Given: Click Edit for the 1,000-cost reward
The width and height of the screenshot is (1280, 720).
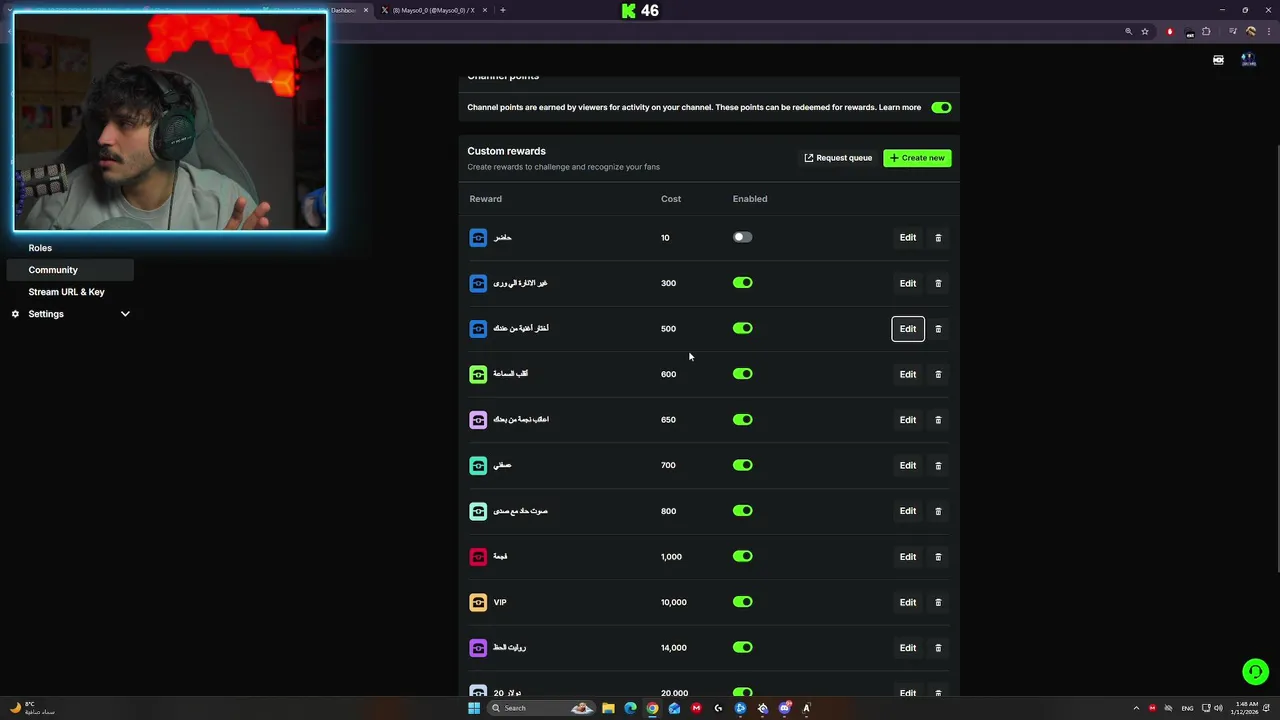Looking at the screenshot, I should point(908,557).
